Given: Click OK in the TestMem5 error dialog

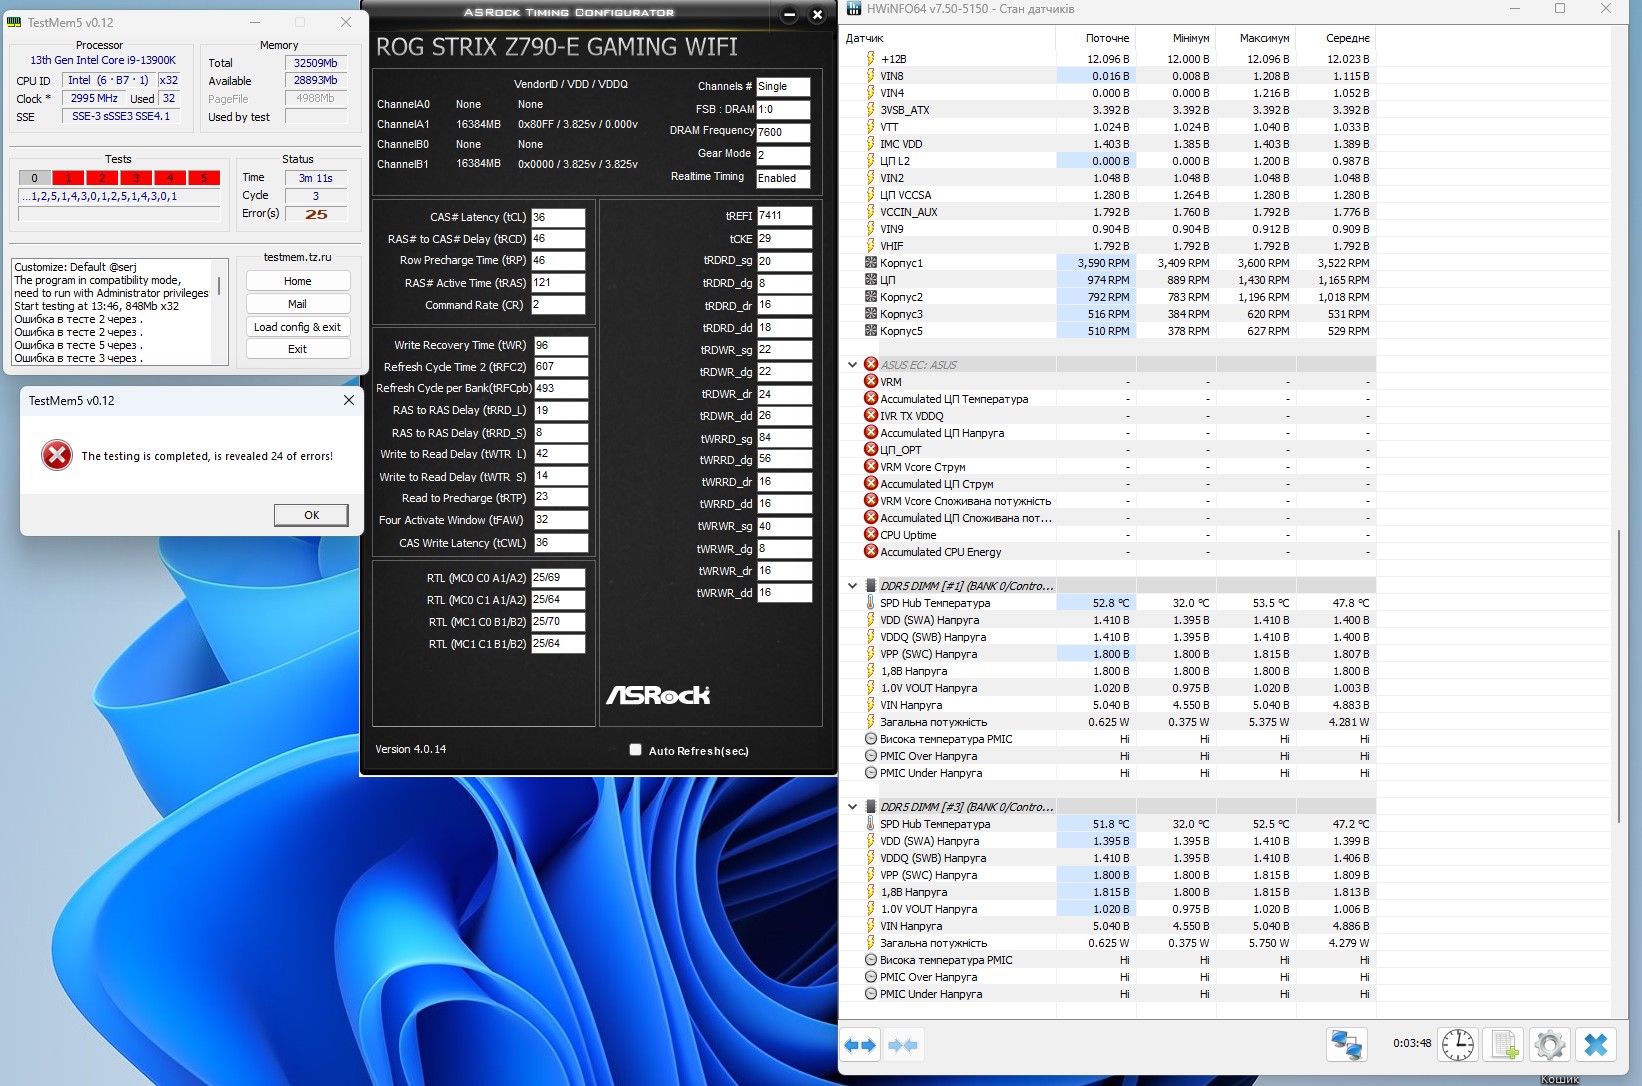Looking at the screenshot, I should 311,515.
